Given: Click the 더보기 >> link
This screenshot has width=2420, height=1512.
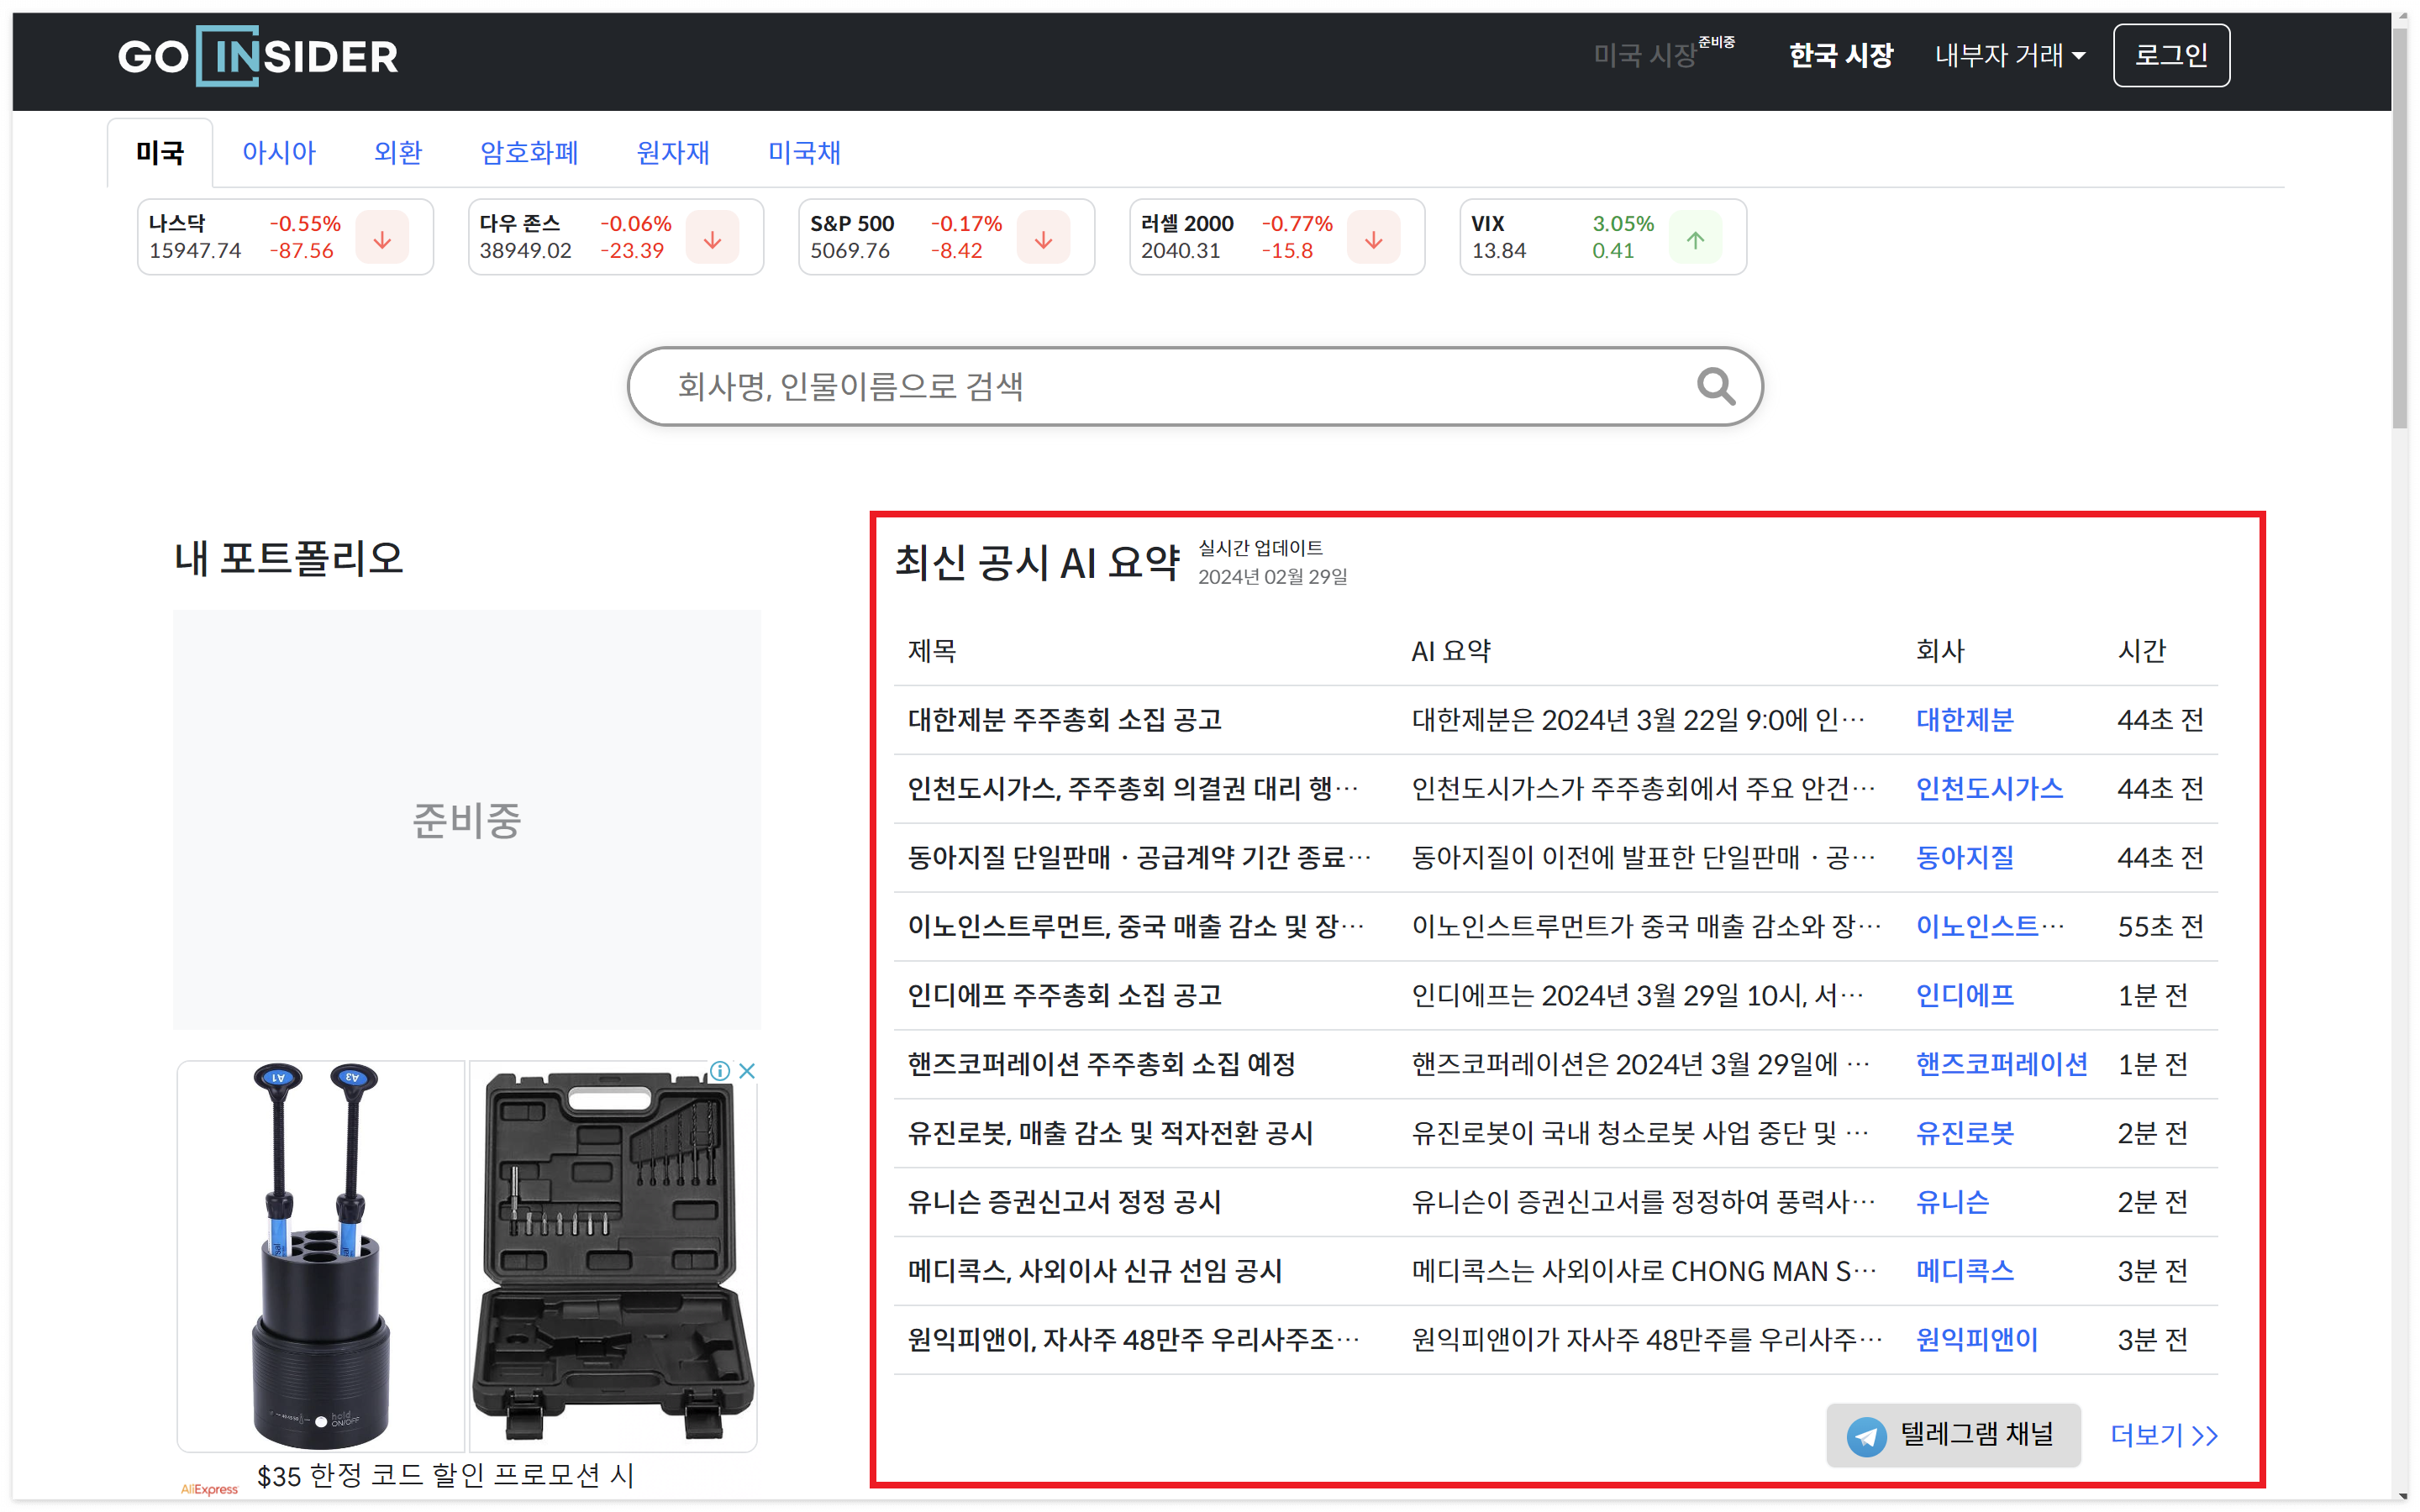Looking at the screenshot, I should click(x=2164, y=1436).
